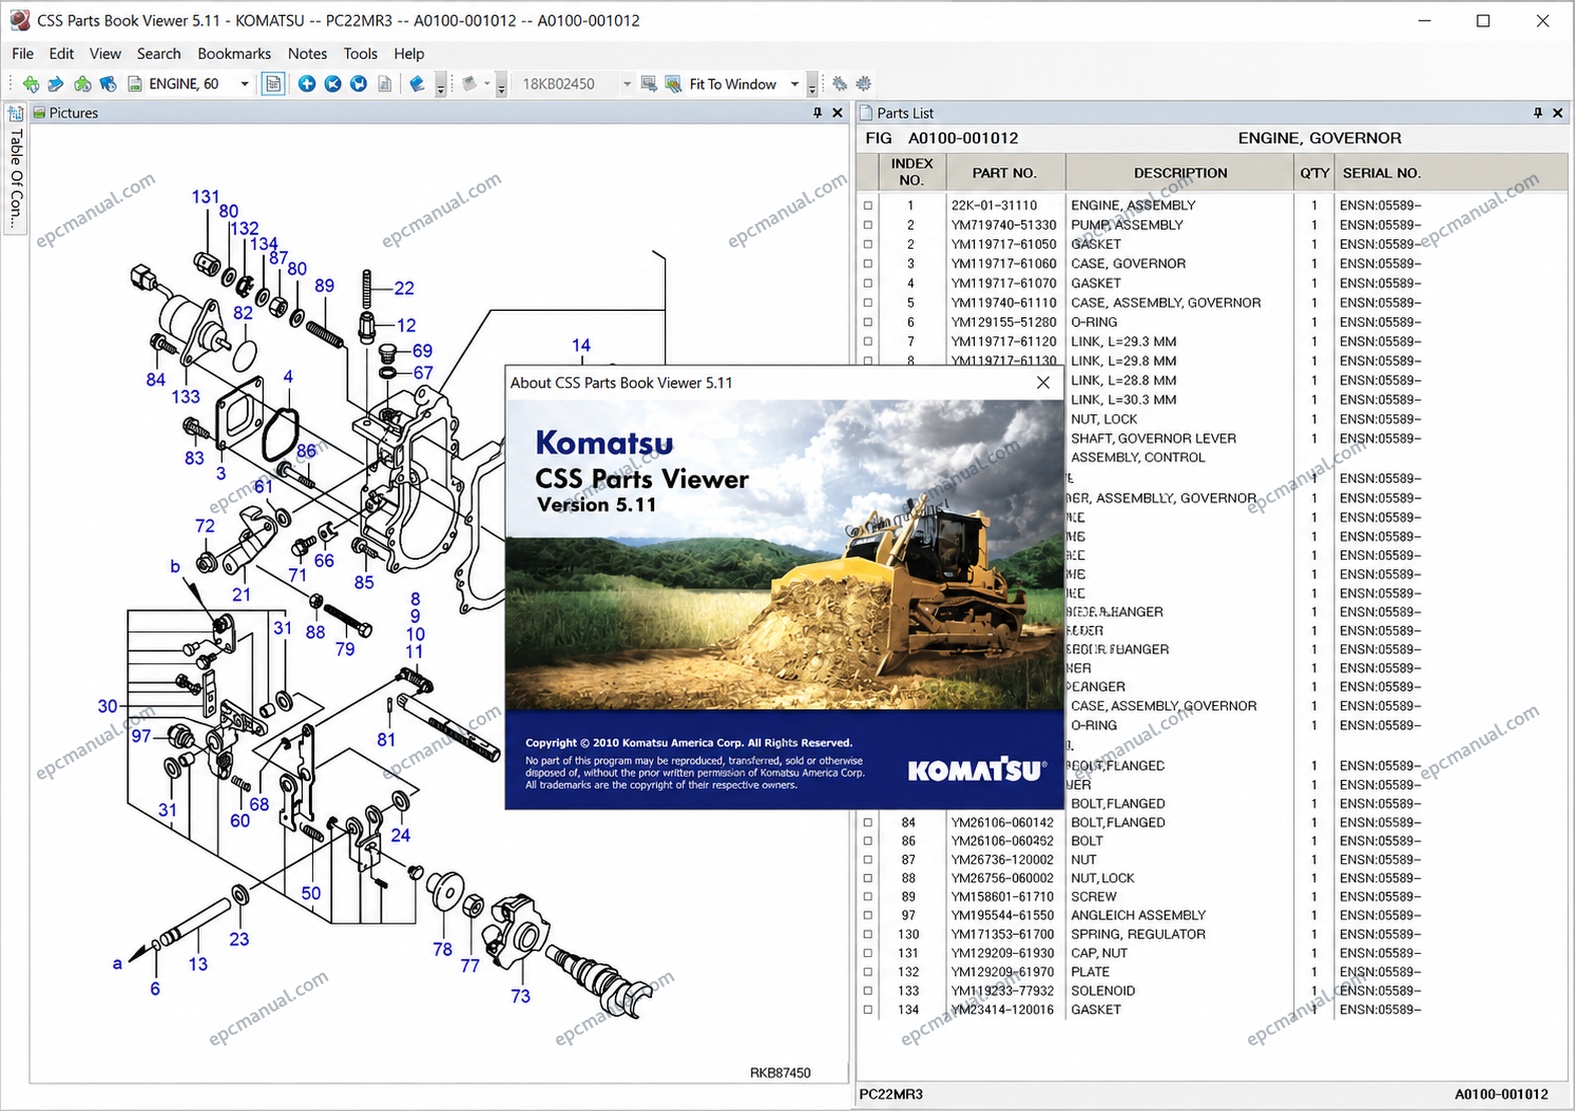
Task: Open the ENGINE, 60 dropdown
Action: pos(244,84)
